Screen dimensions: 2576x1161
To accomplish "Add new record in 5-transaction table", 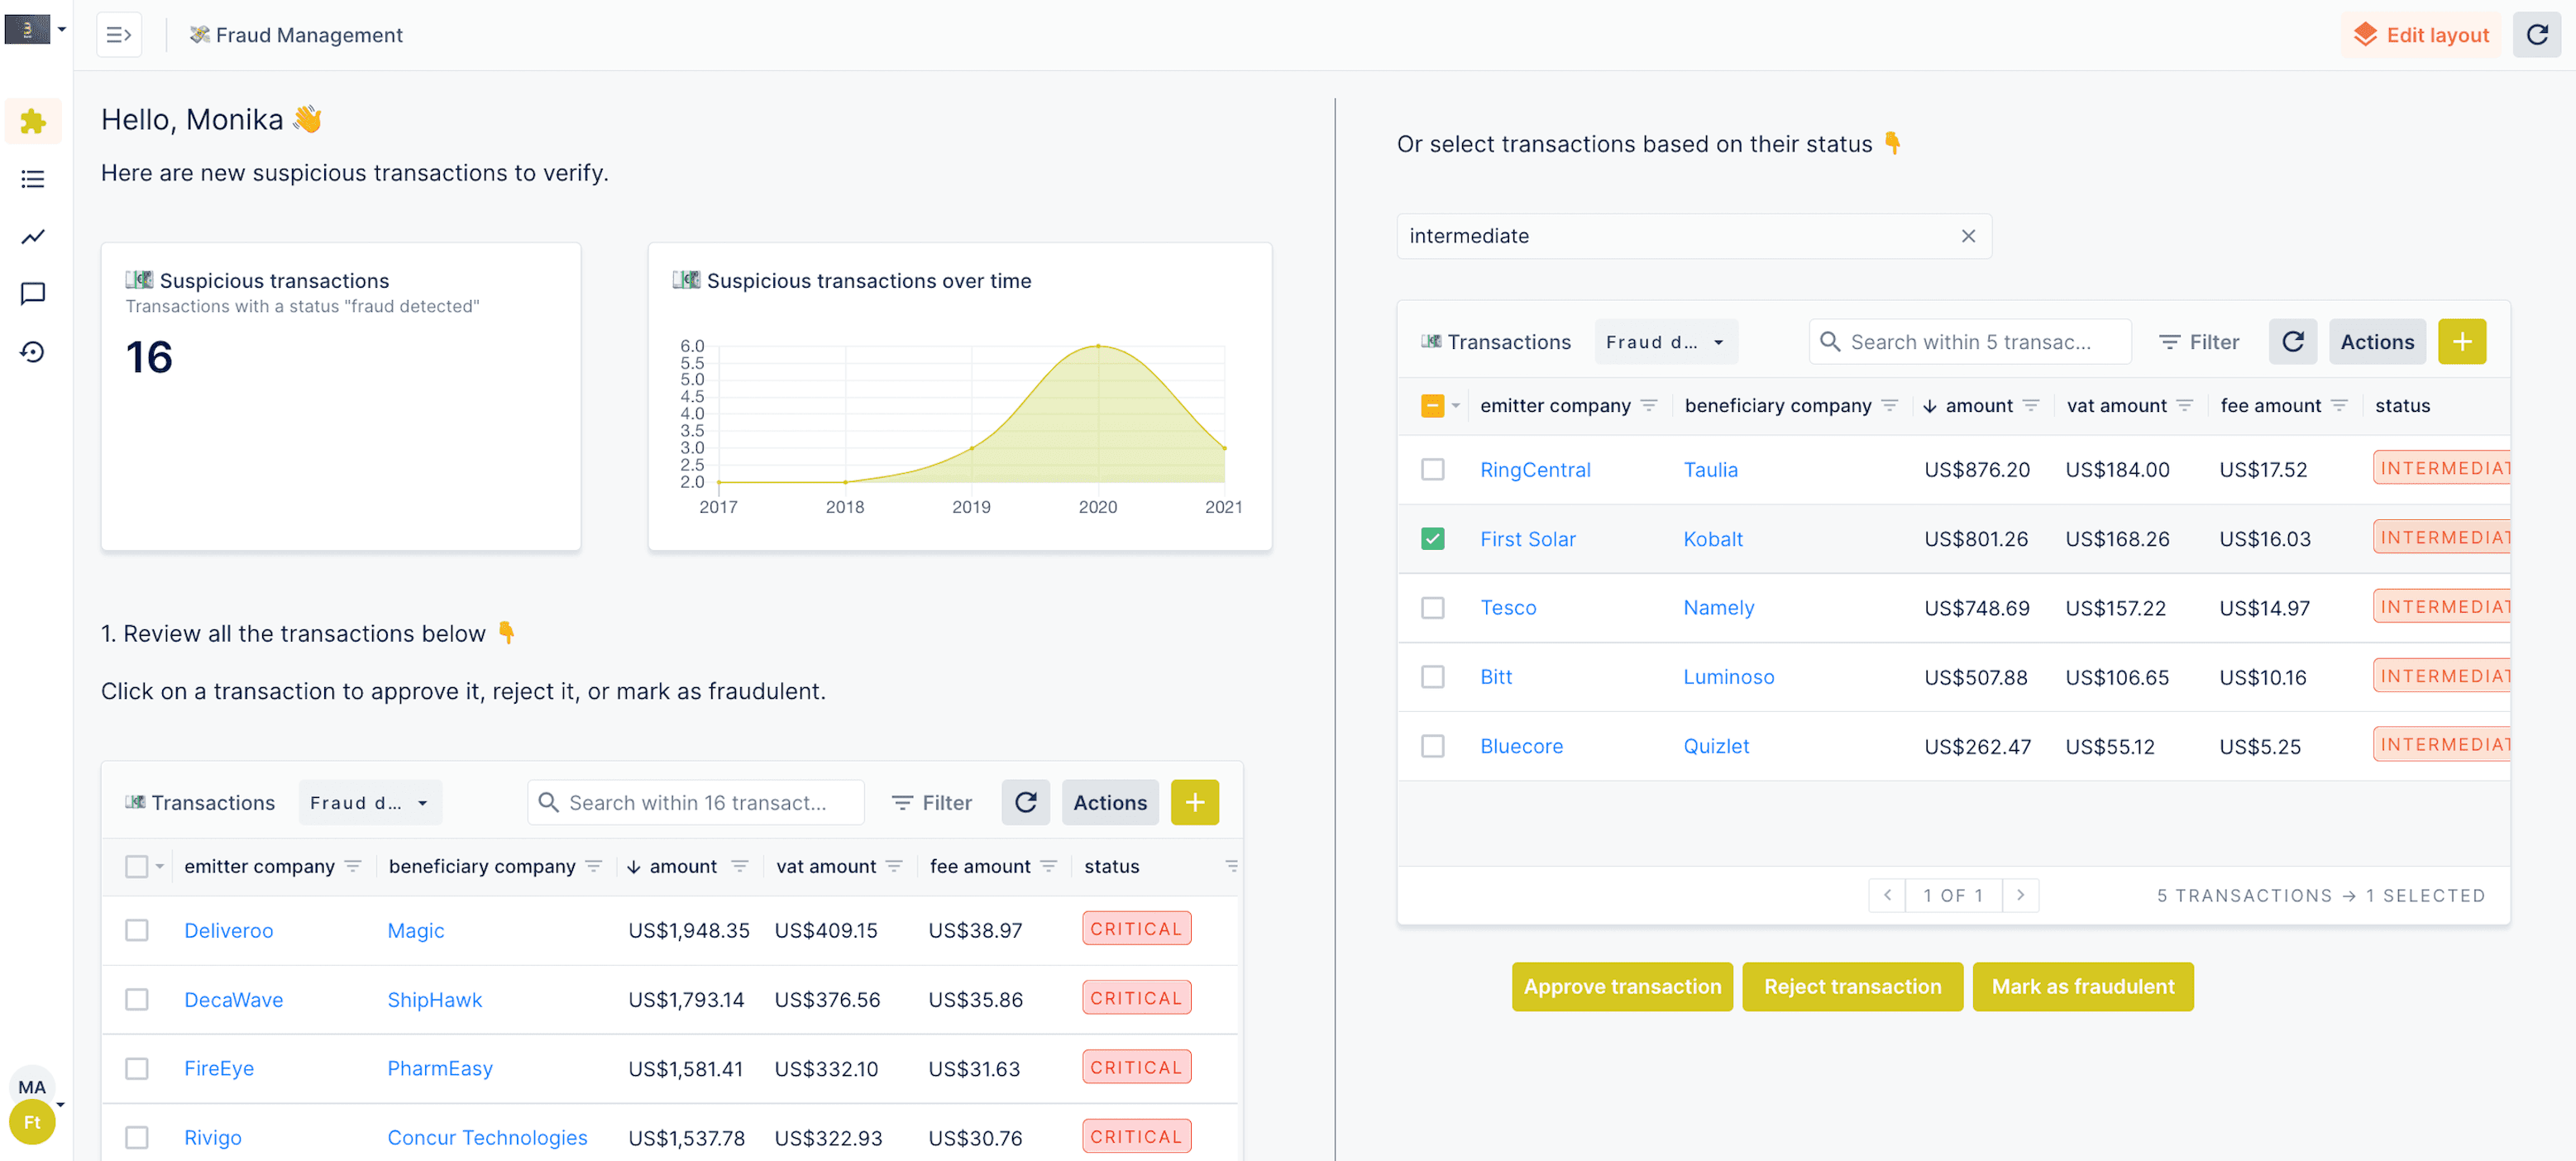I will pyautogui.click(x=2462, y=342).
